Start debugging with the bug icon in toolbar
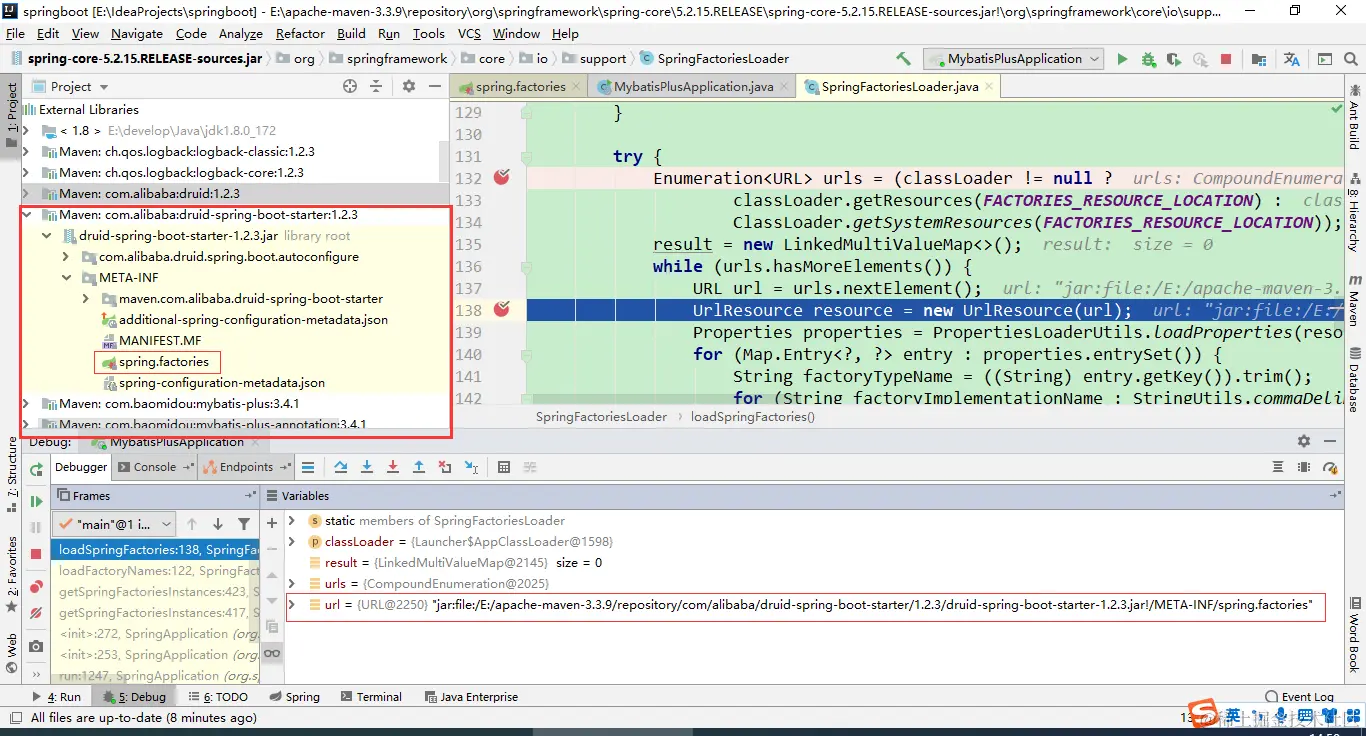 point(1148,59)
